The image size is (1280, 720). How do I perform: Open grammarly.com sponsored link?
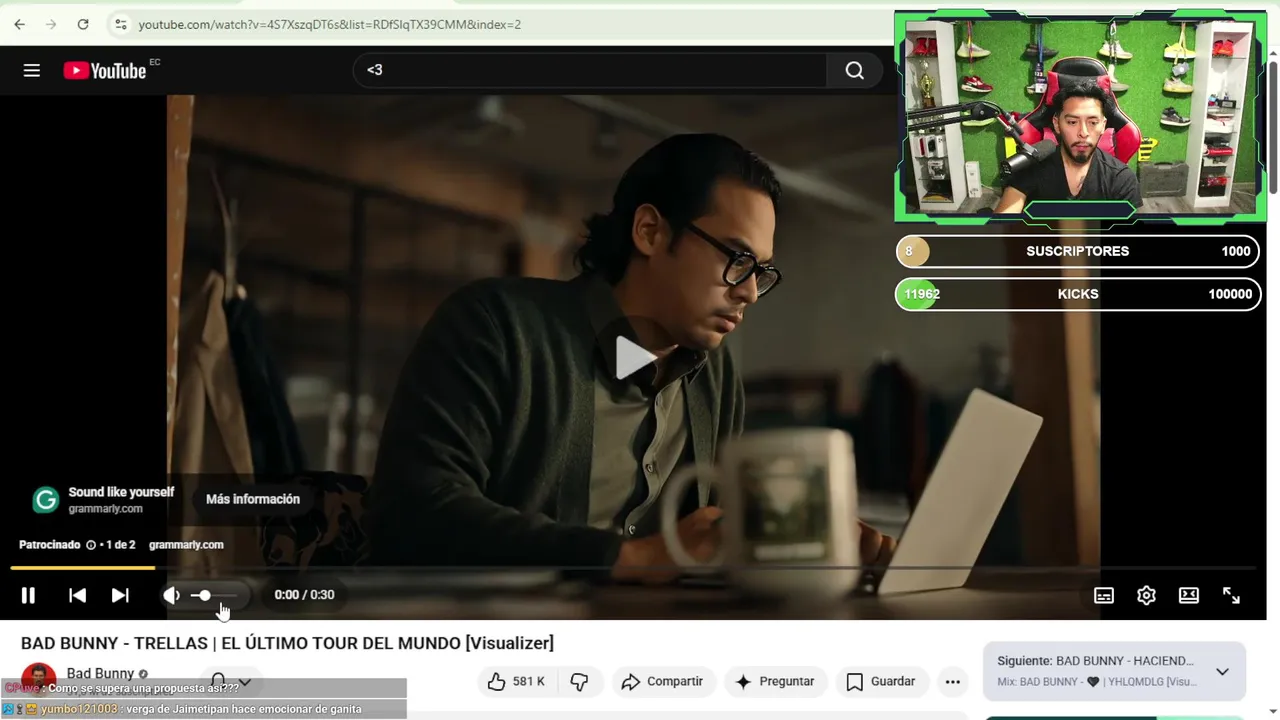(x=186, y=545)
